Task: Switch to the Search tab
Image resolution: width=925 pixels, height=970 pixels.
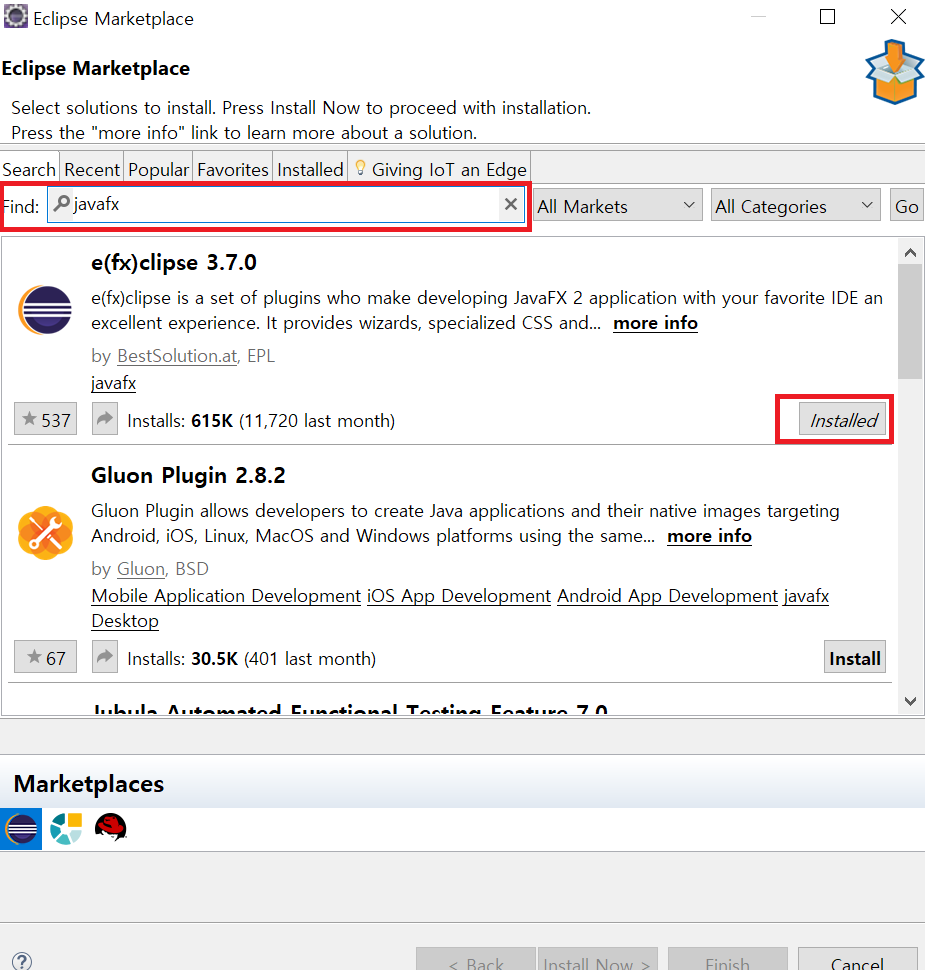Action: coord(29,169)
